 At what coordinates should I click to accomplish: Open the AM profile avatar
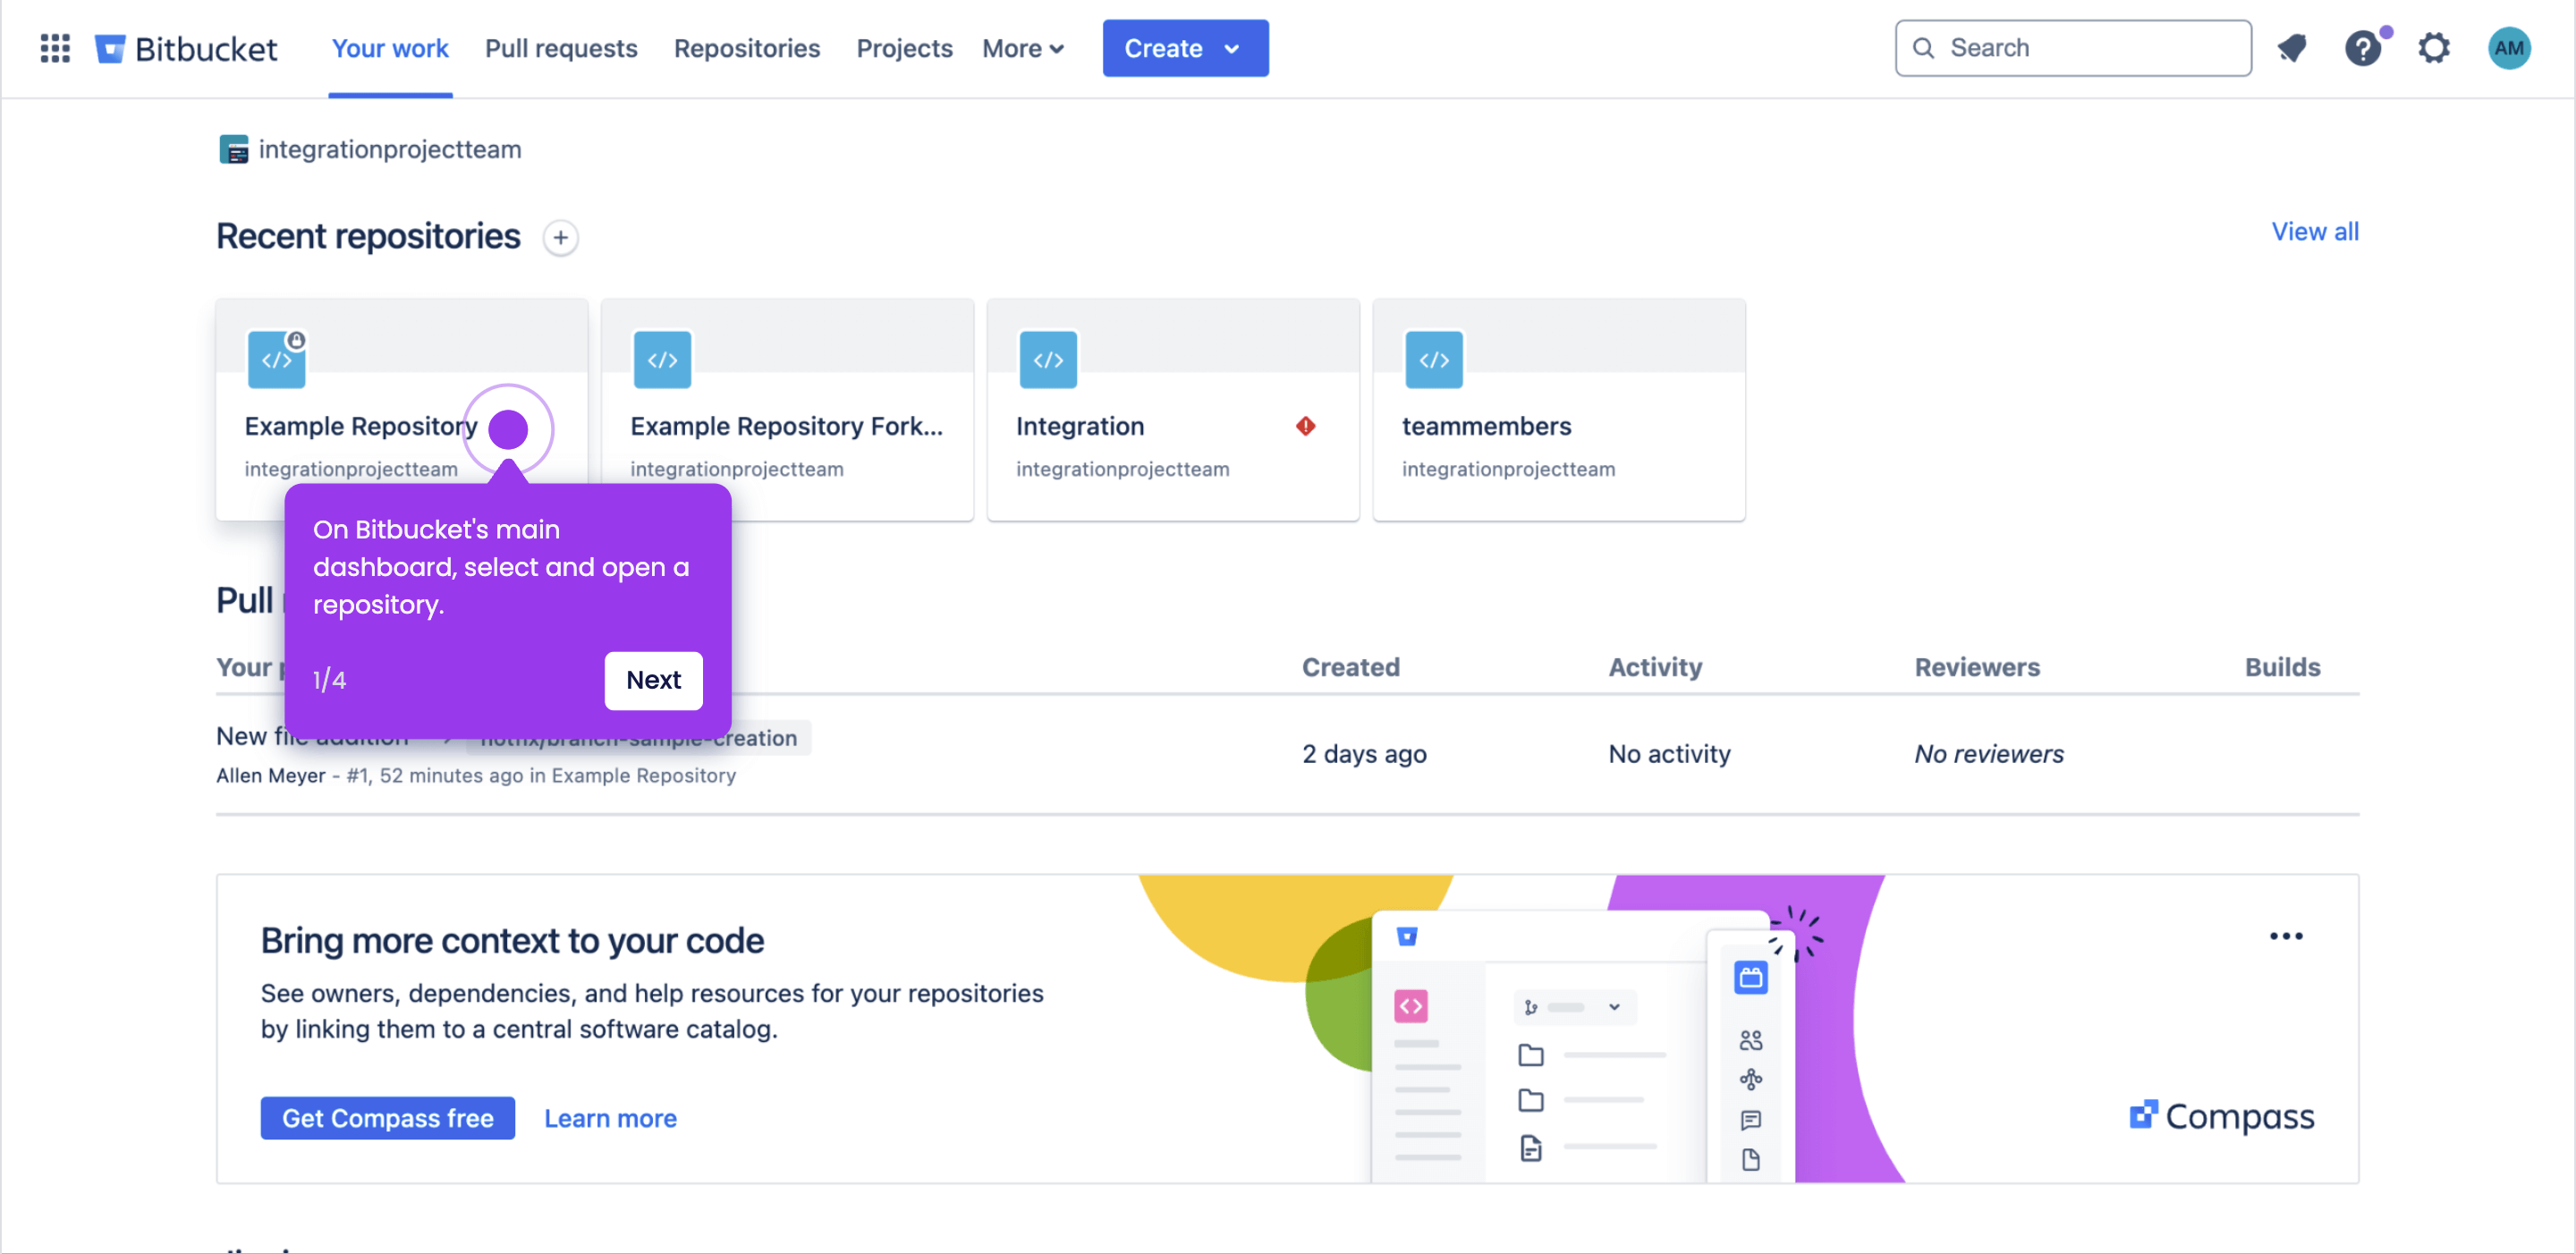(x=2509, y=48)
